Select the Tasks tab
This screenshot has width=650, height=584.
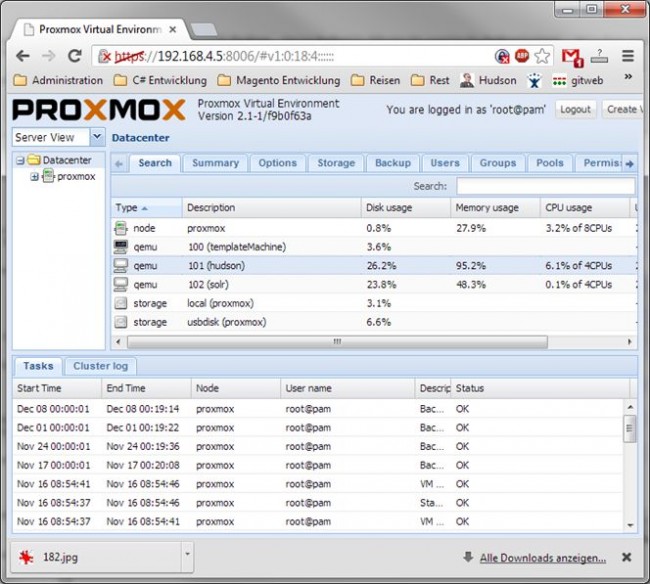point(38,366)
